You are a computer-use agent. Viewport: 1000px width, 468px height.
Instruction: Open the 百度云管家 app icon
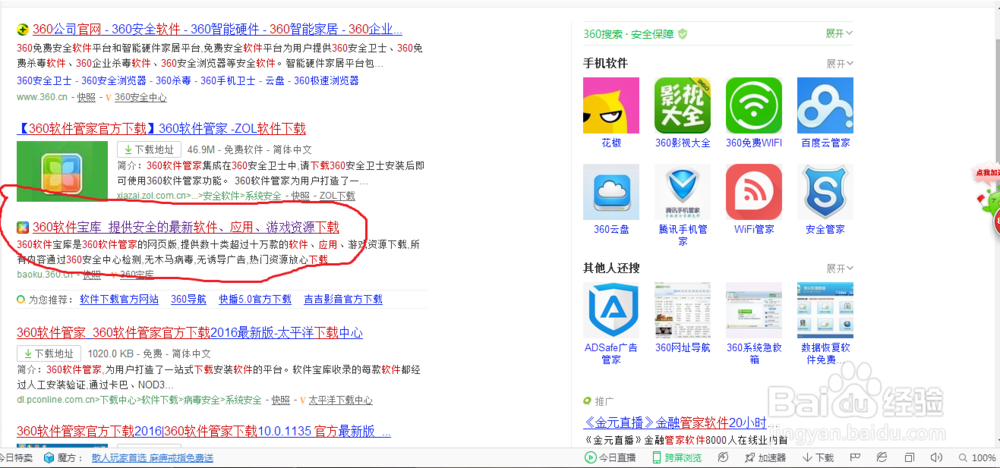click(825, 105)
